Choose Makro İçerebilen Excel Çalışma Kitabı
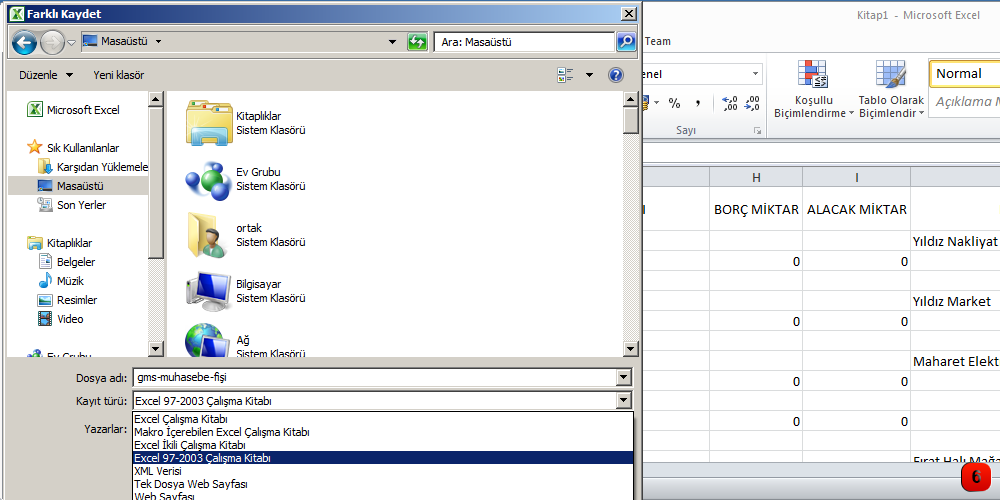This screenshot has height=500, width=1000. click(x=383, y=432)
